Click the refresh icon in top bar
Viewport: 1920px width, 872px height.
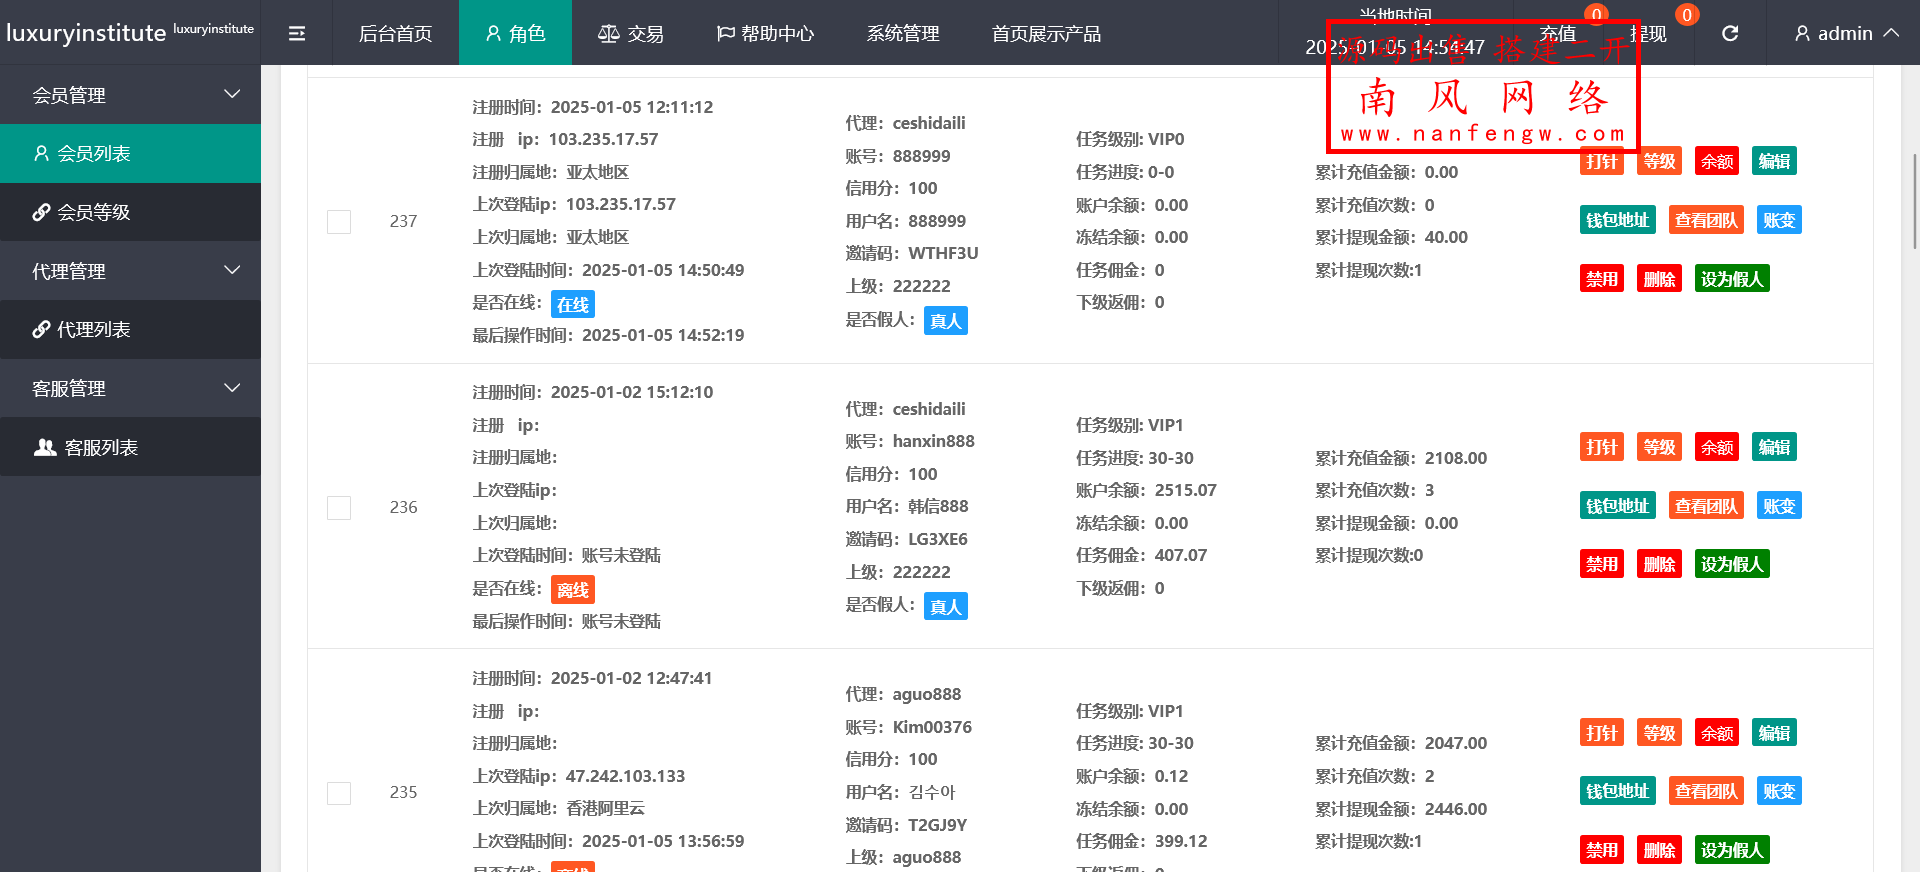click(1730, 34)
